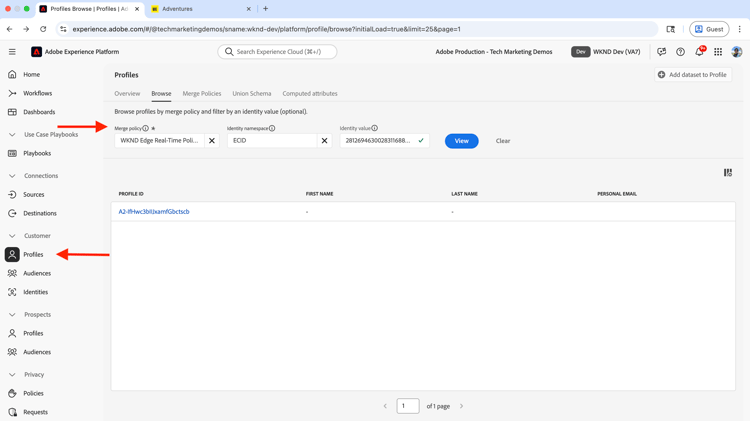Open the user avatar menu
Viewport: 750px width, 421px height.
click(737, 52)
